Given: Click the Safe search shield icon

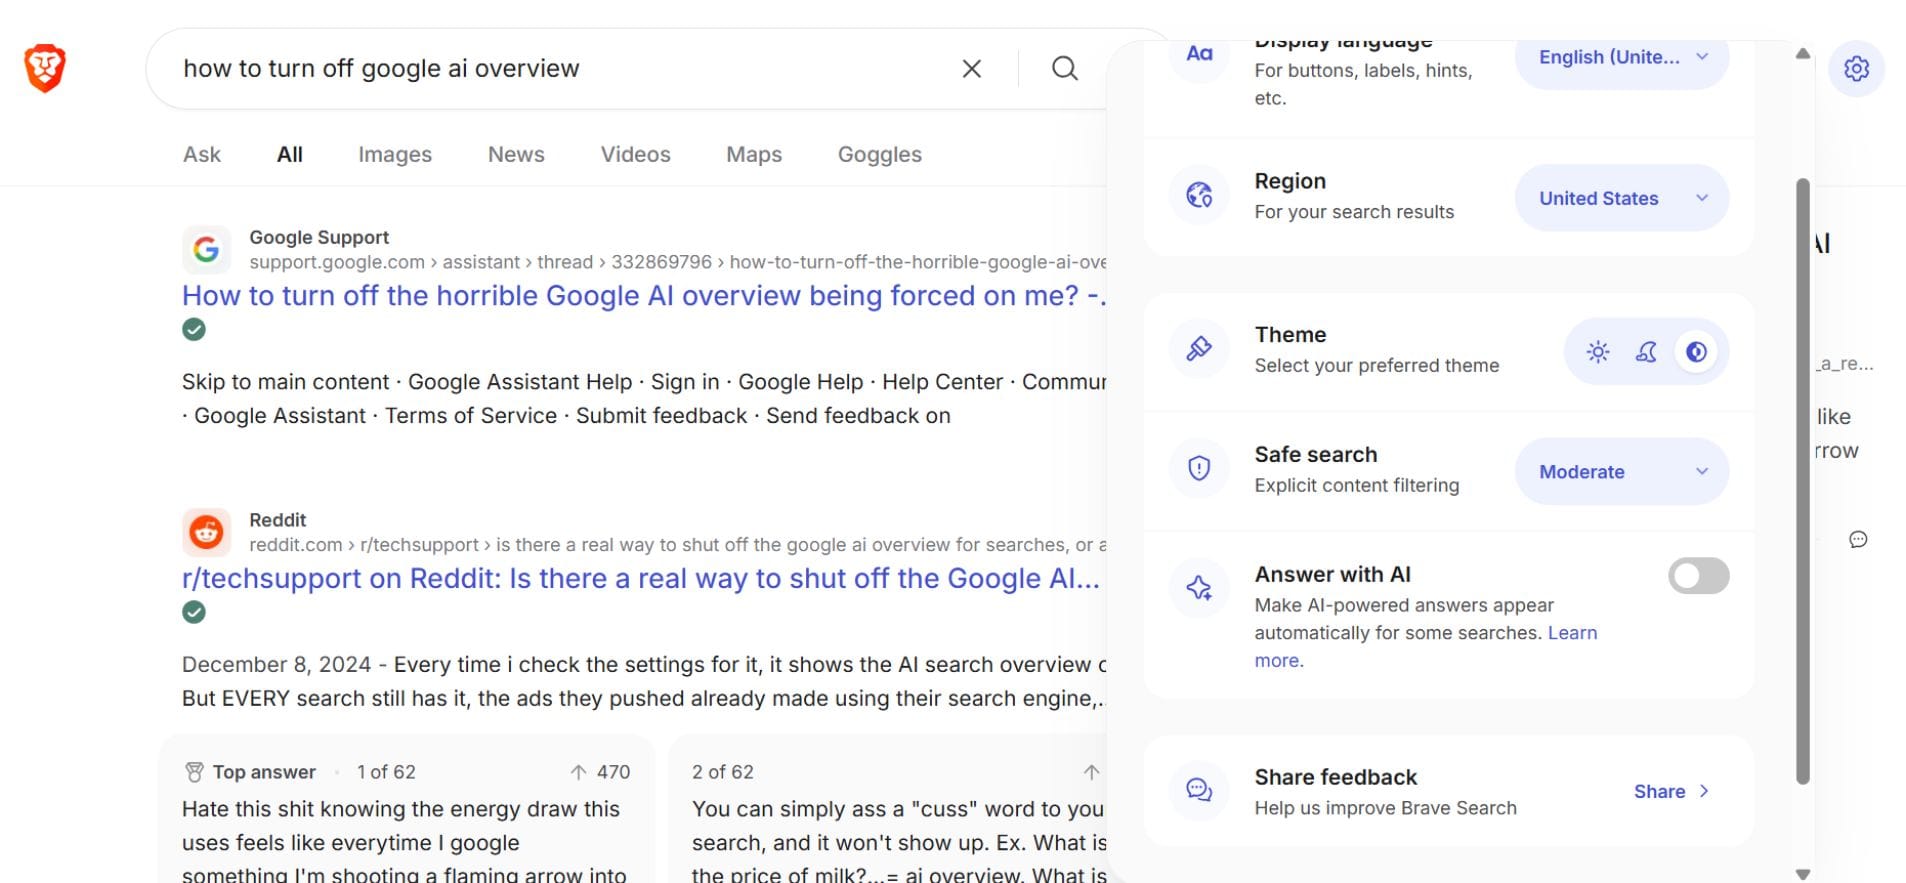Looking at the screenshot, I should 1199,468.
